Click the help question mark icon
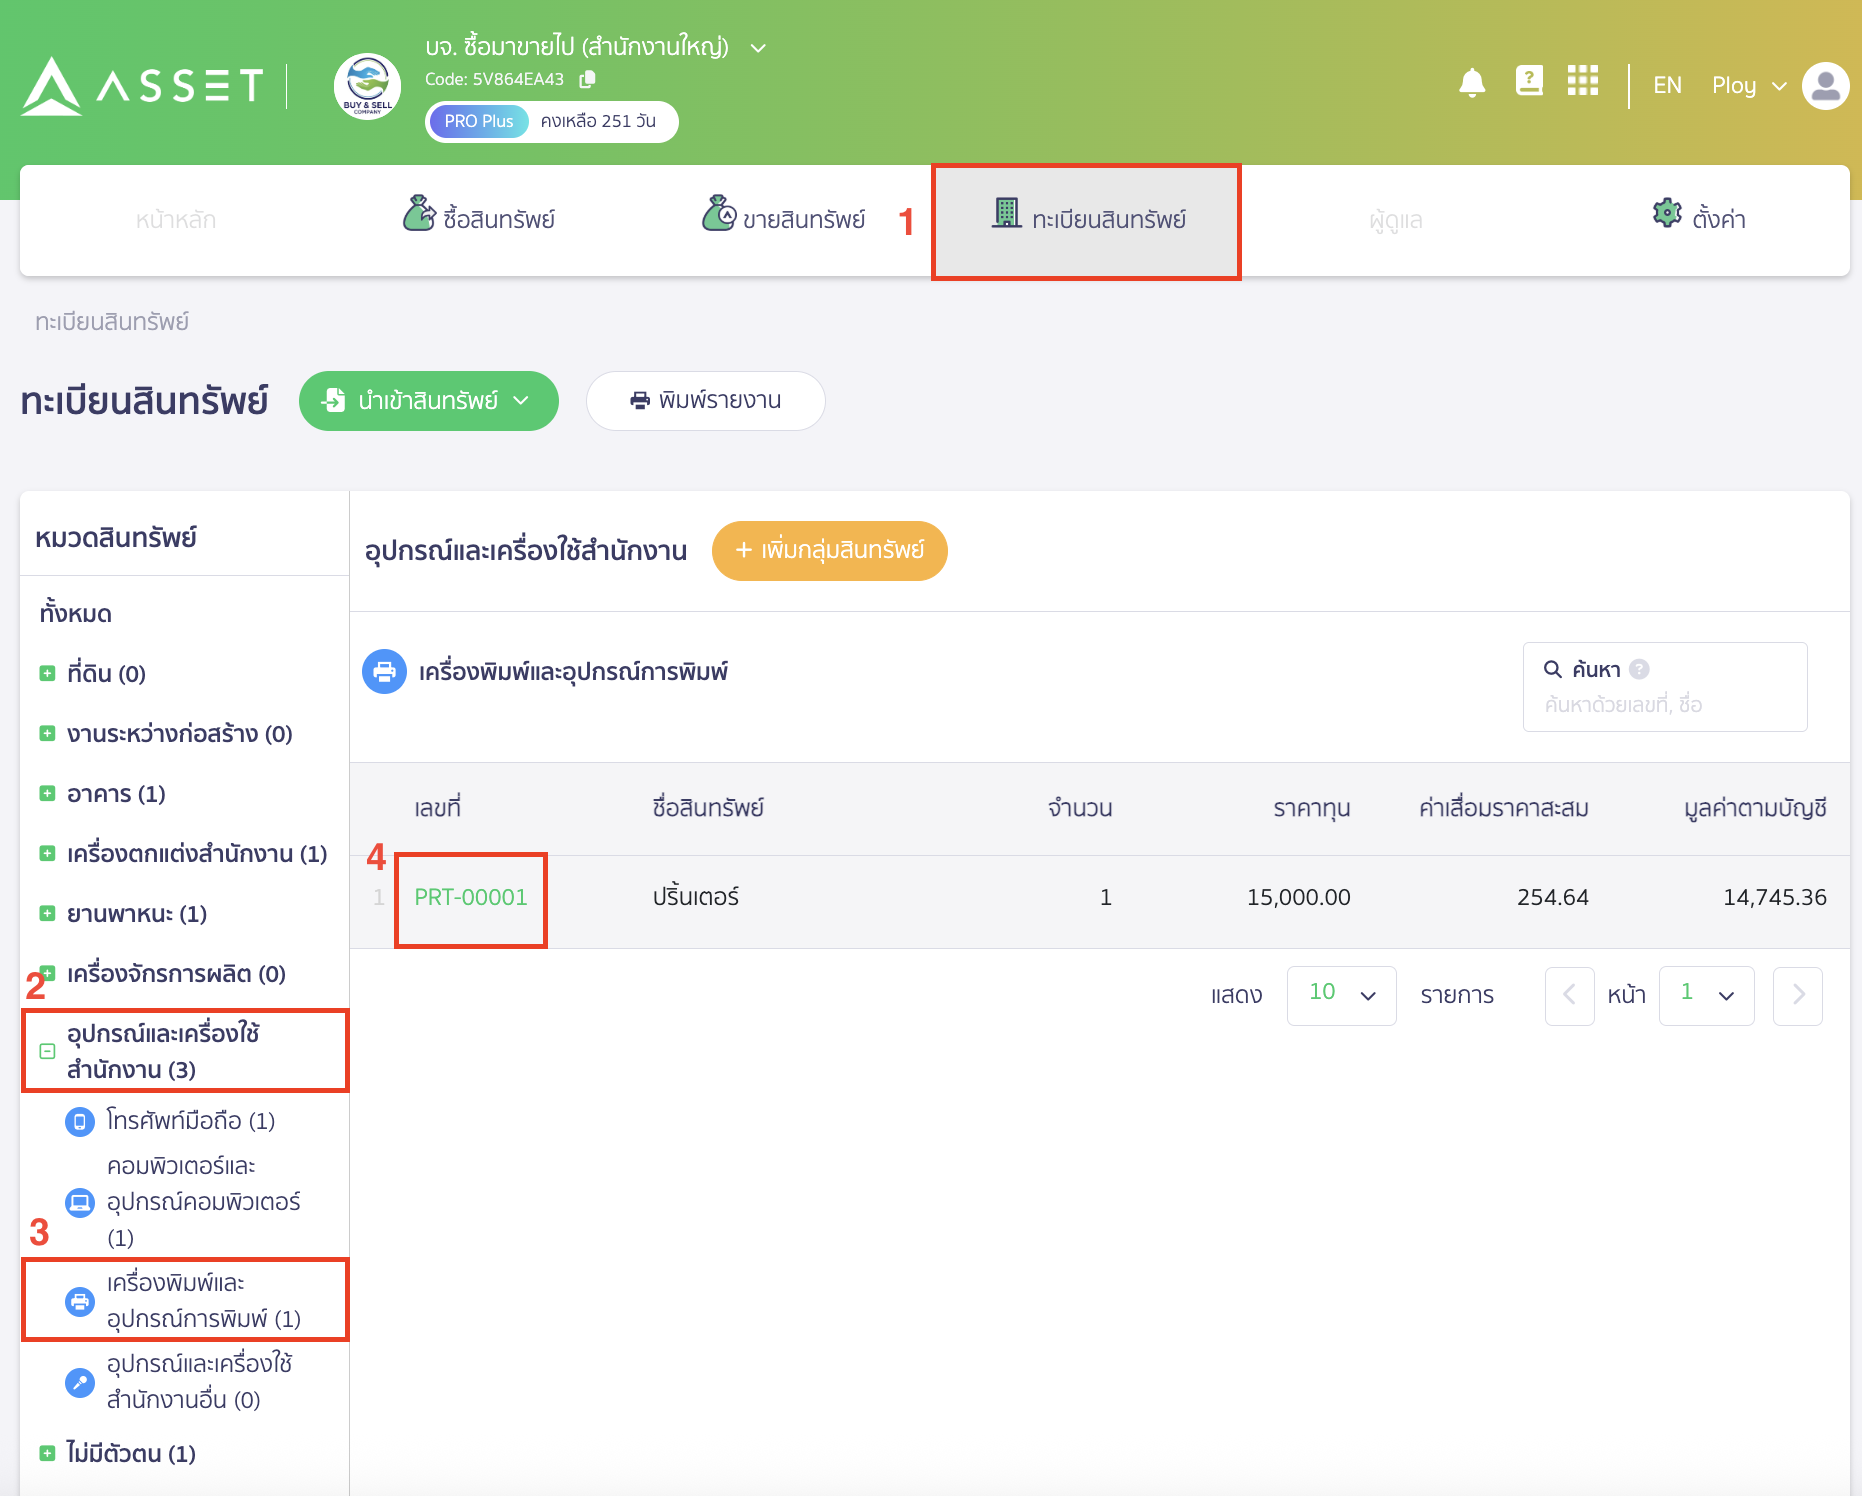 [x=1529, y=80]
